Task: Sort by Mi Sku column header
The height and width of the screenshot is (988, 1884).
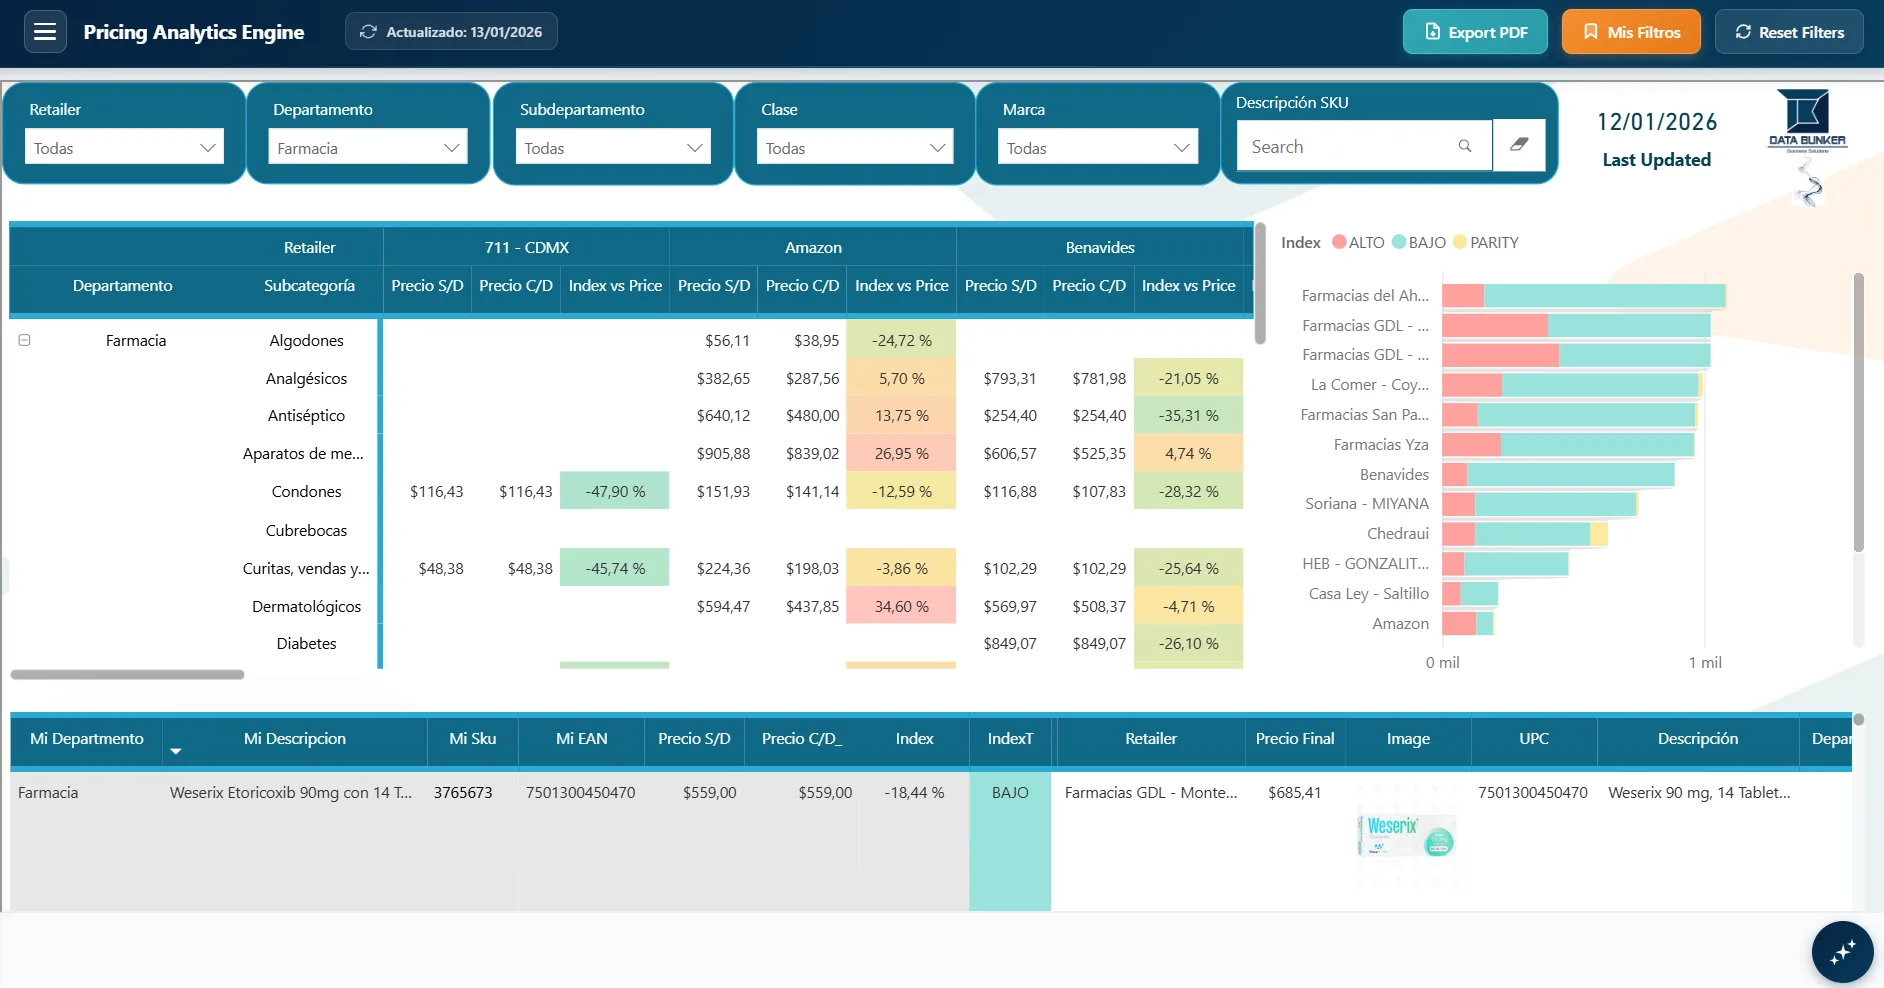Action: pos(472,739)
